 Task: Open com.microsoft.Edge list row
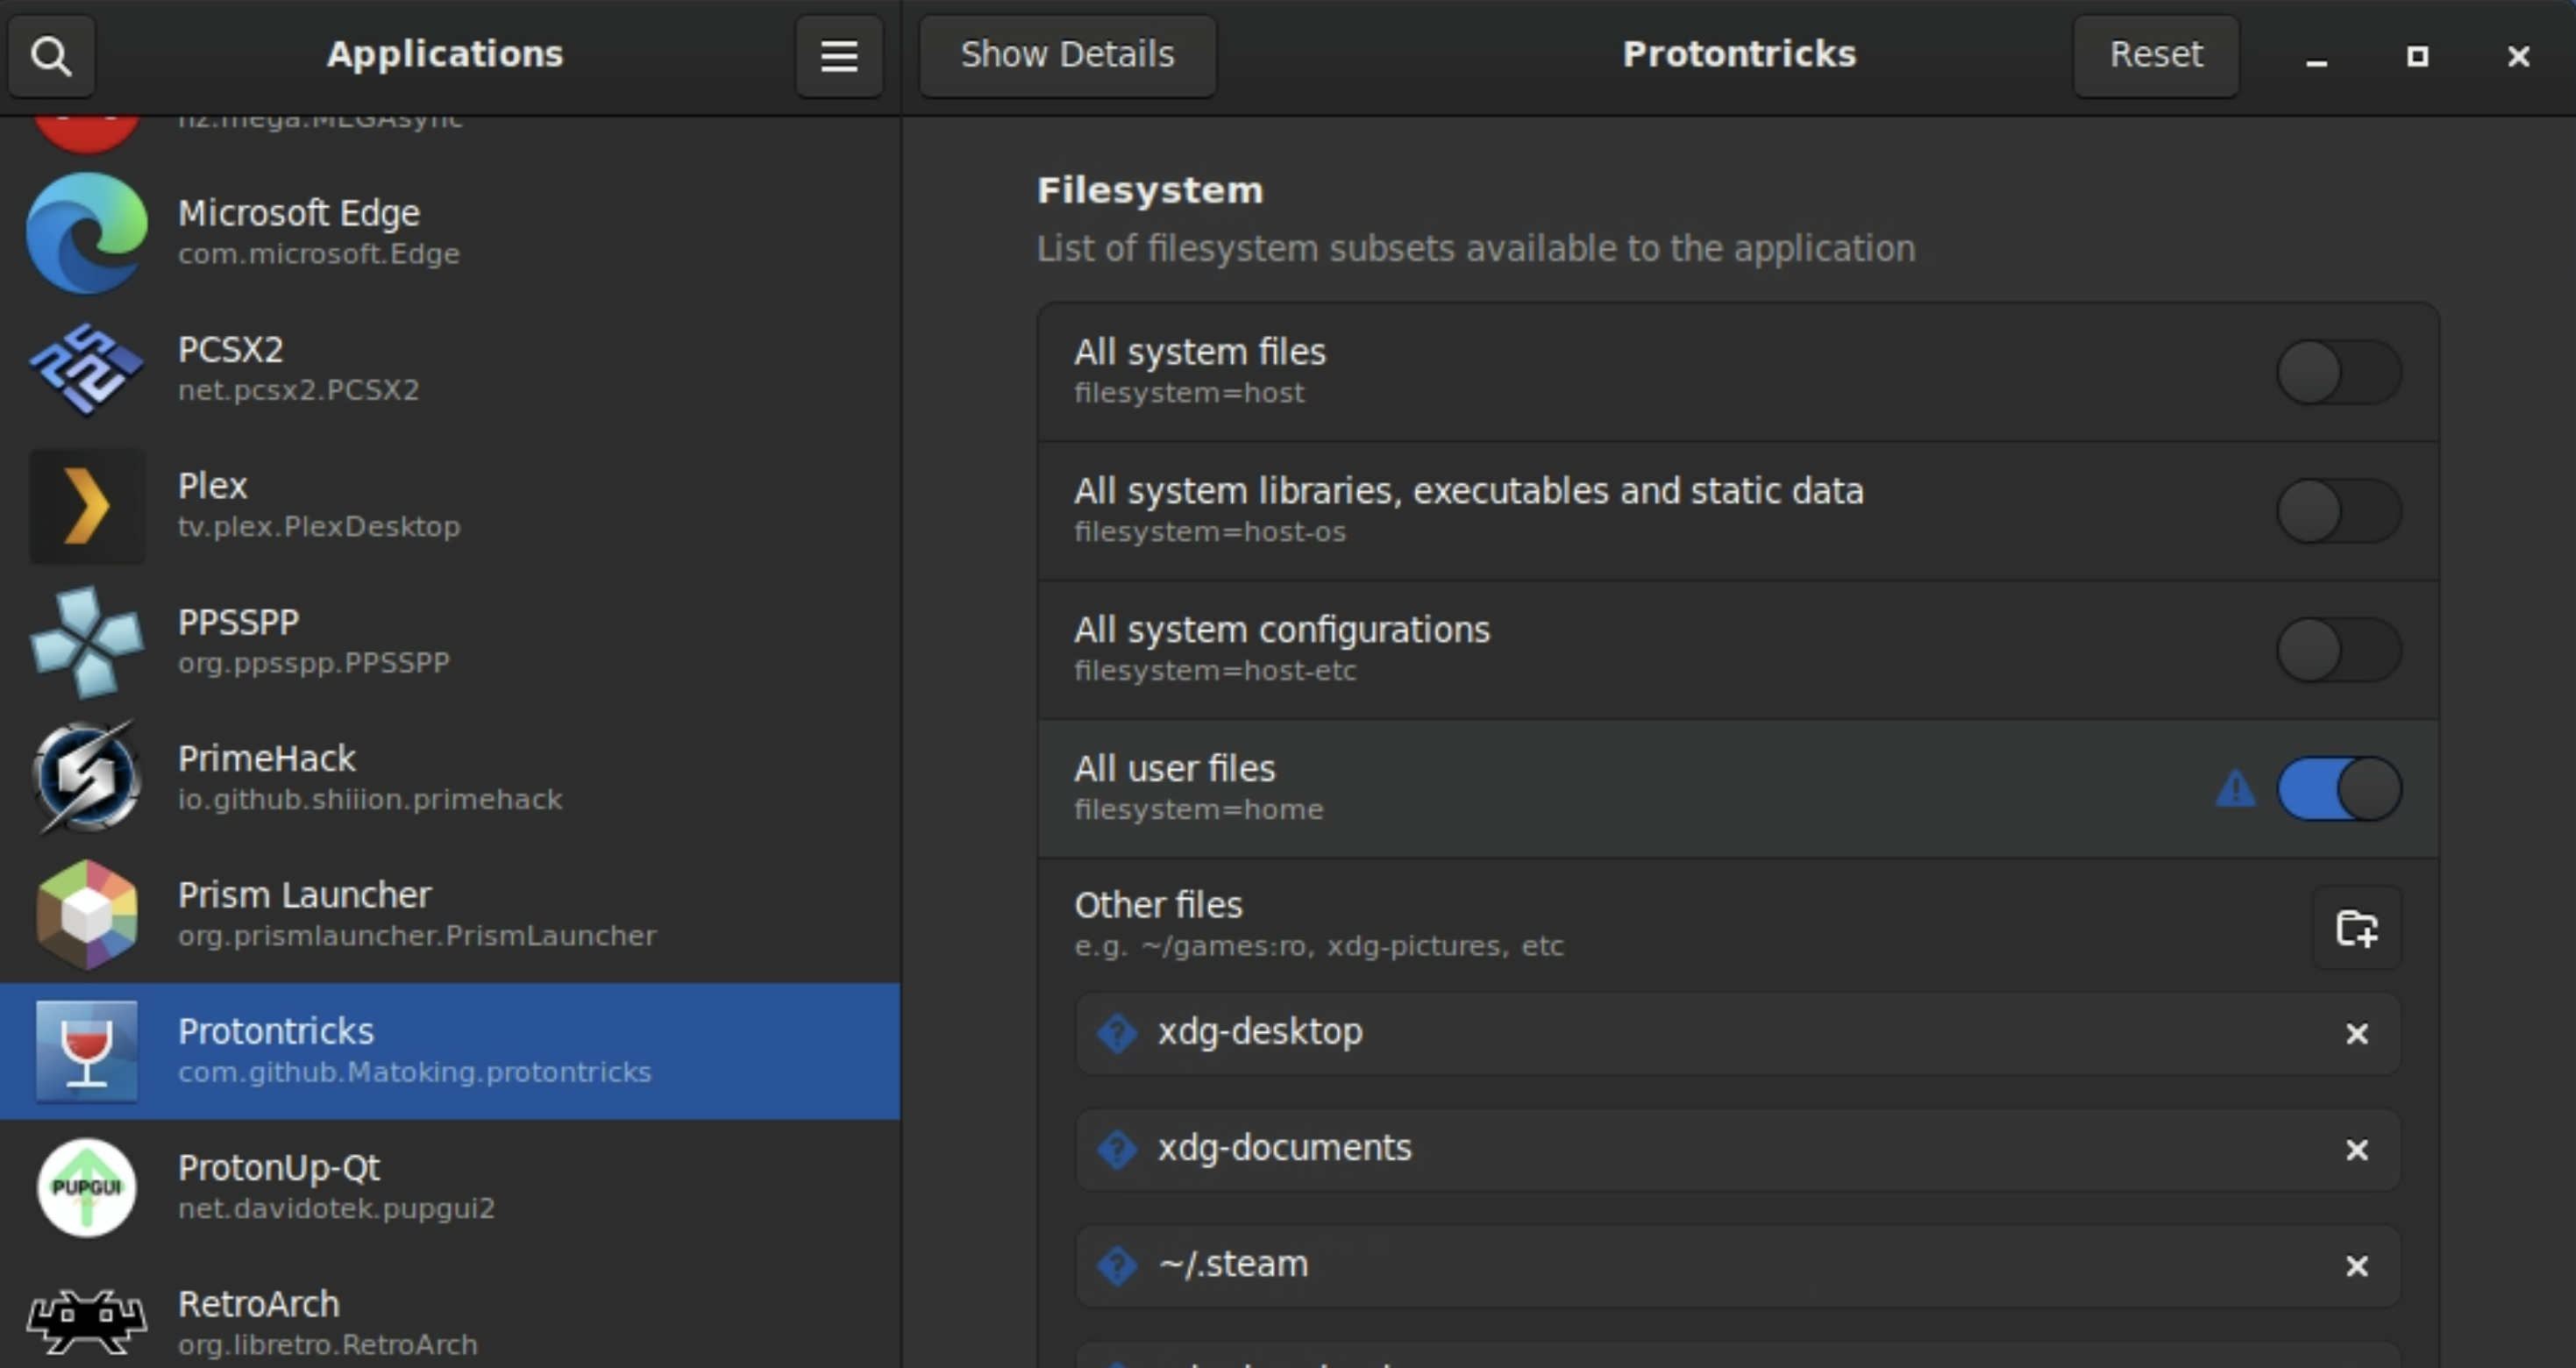click(x=450, y=233)
